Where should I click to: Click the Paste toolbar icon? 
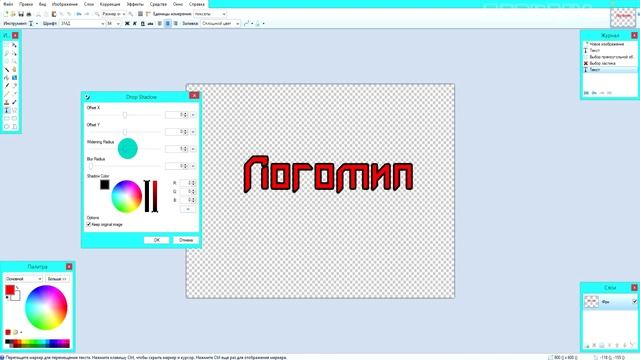pos(54,14)
